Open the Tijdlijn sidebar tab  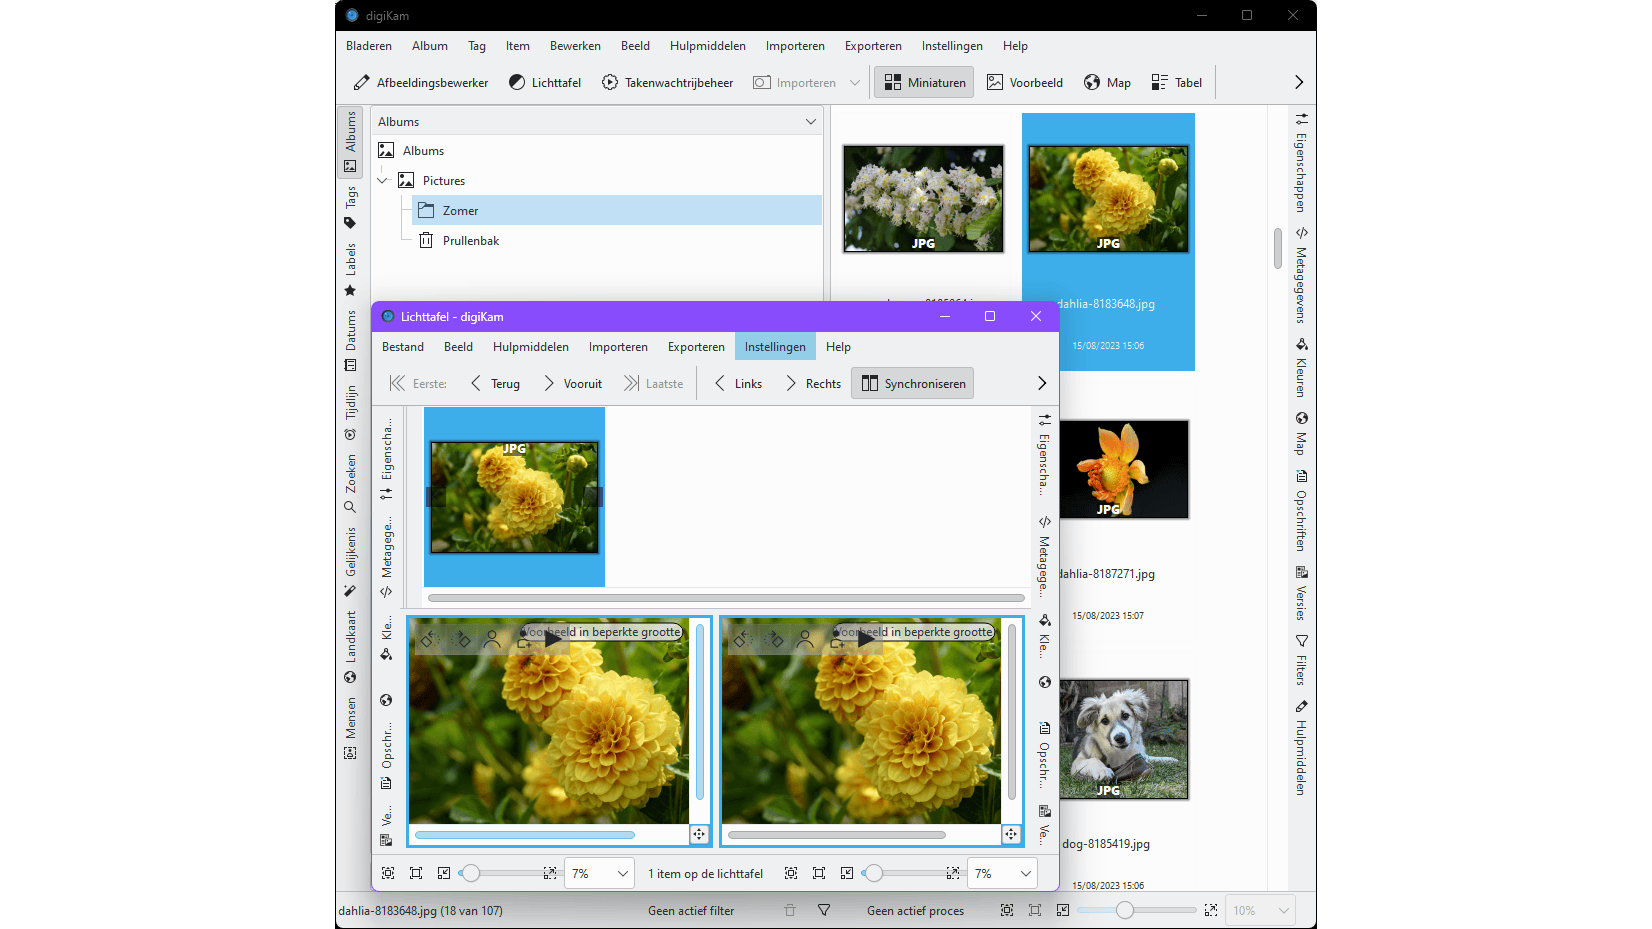(350, 412)
